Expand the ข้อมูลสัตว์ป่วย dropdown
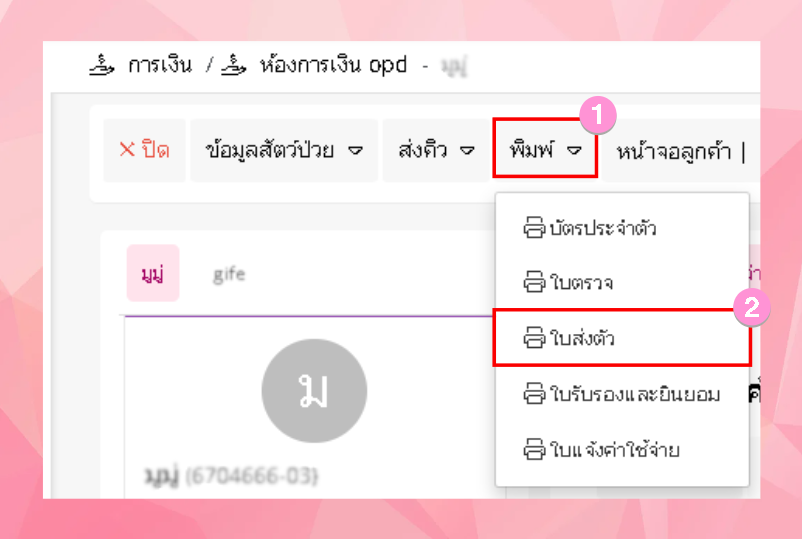The image size is (802, 539). click(284, 150)
